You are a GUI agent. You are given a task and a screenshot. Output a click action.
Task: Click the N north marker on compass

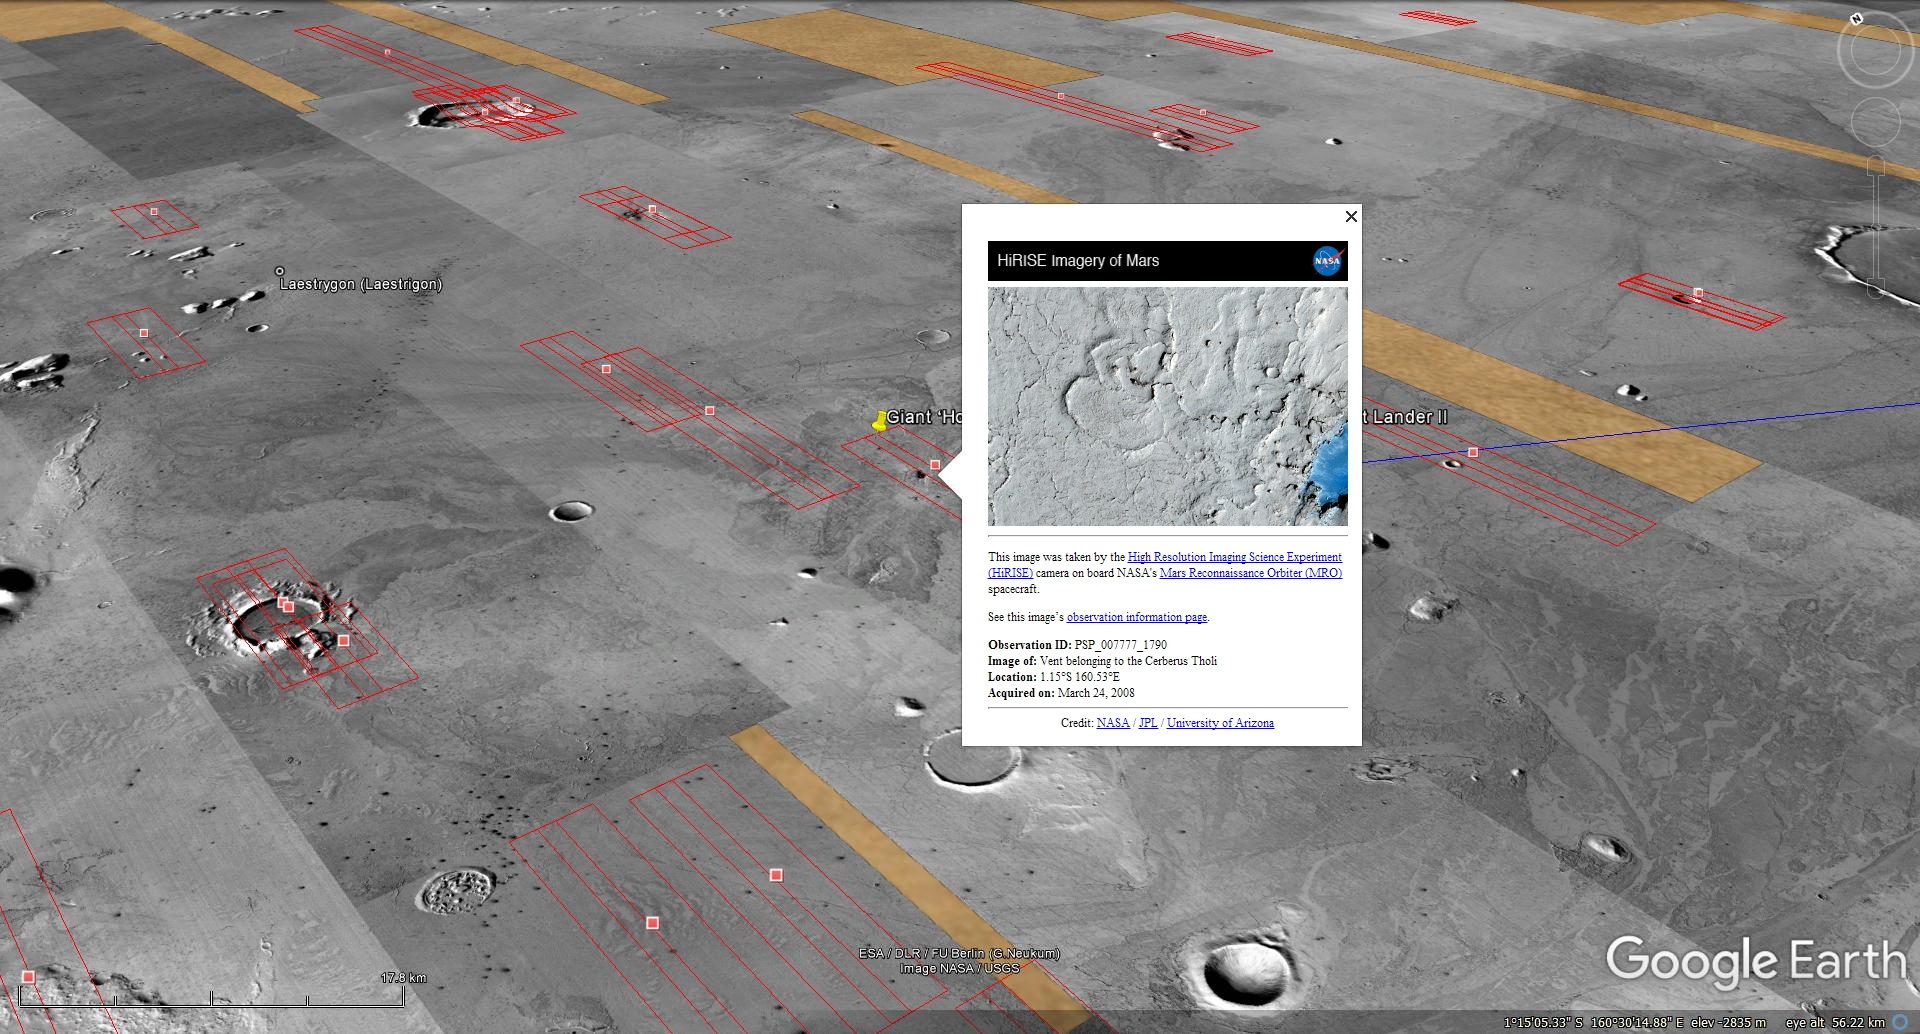click(1857, 19)
